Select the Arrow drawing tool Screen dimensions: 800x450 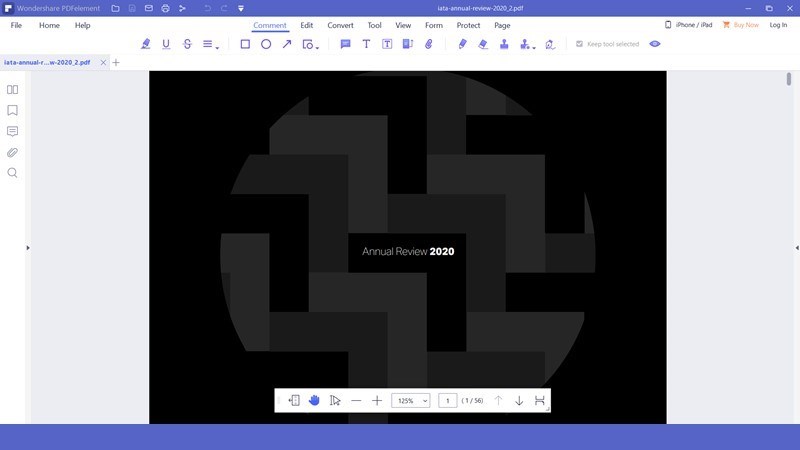[x=287, y=44]
